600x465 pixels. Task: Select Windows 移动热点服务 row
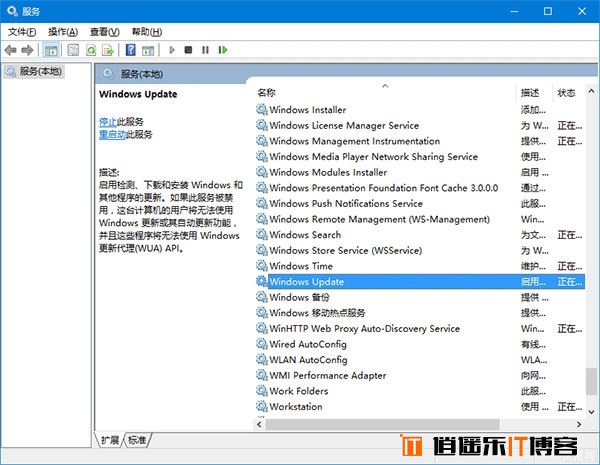(x=420, y=313)
